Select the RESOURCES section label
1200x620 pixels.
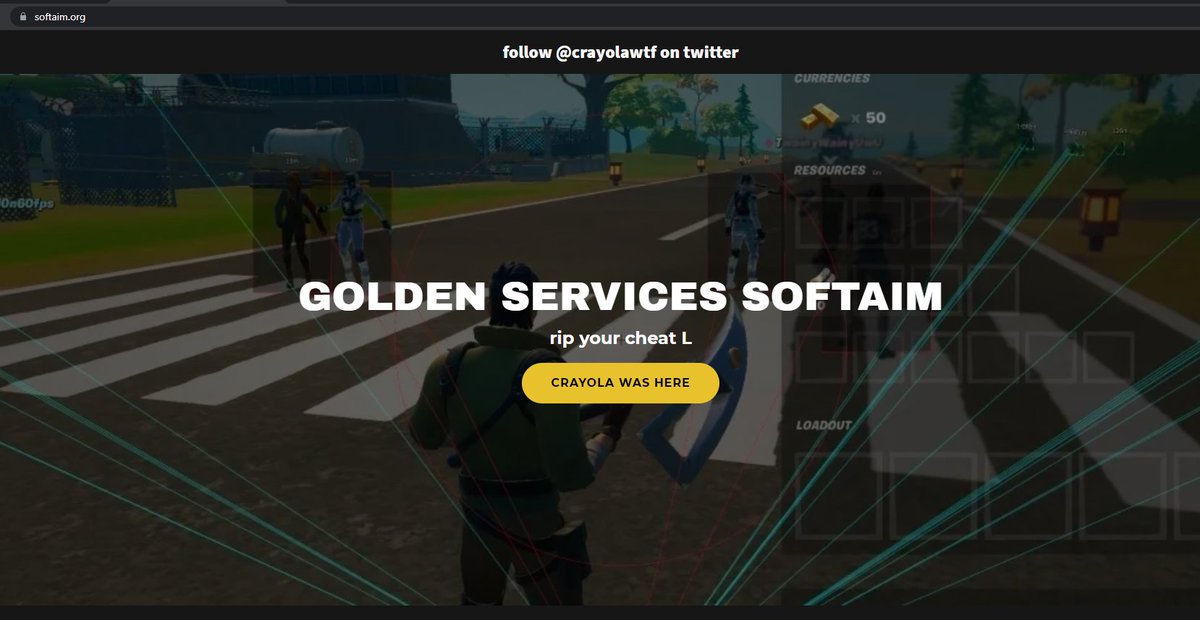tap(830, 170)
